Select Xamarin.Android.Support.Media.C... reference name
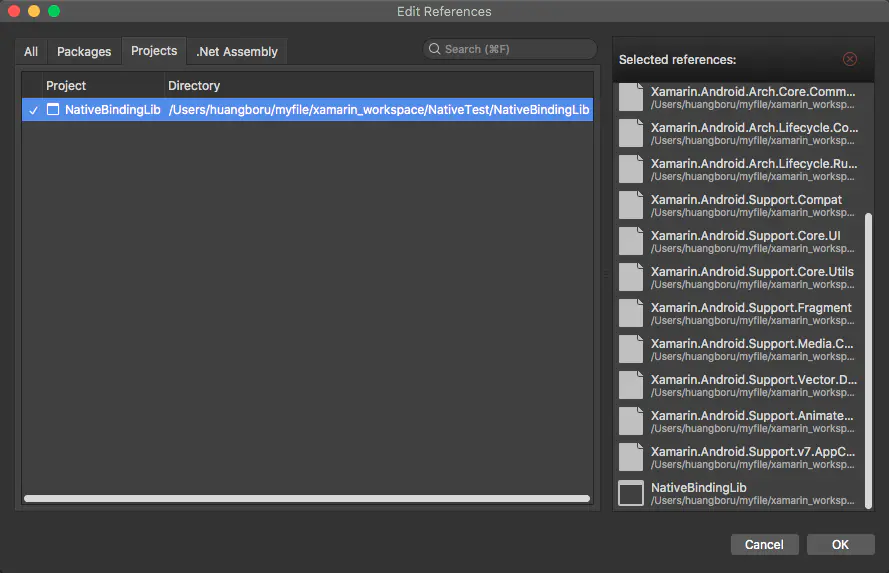 pyautogui.click(x=752, y=343)
